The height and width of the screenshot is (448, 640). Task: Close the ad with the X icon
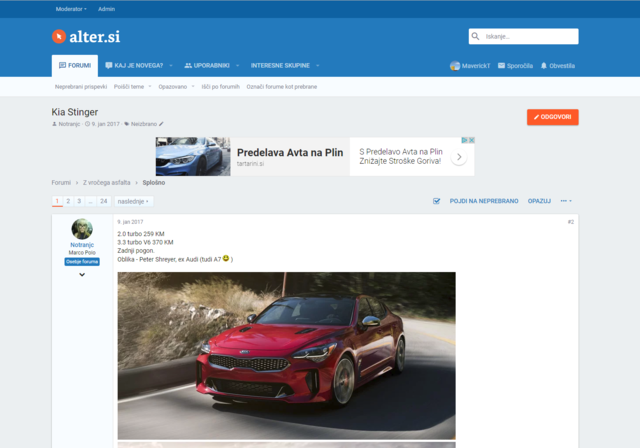tap(471, 140)
